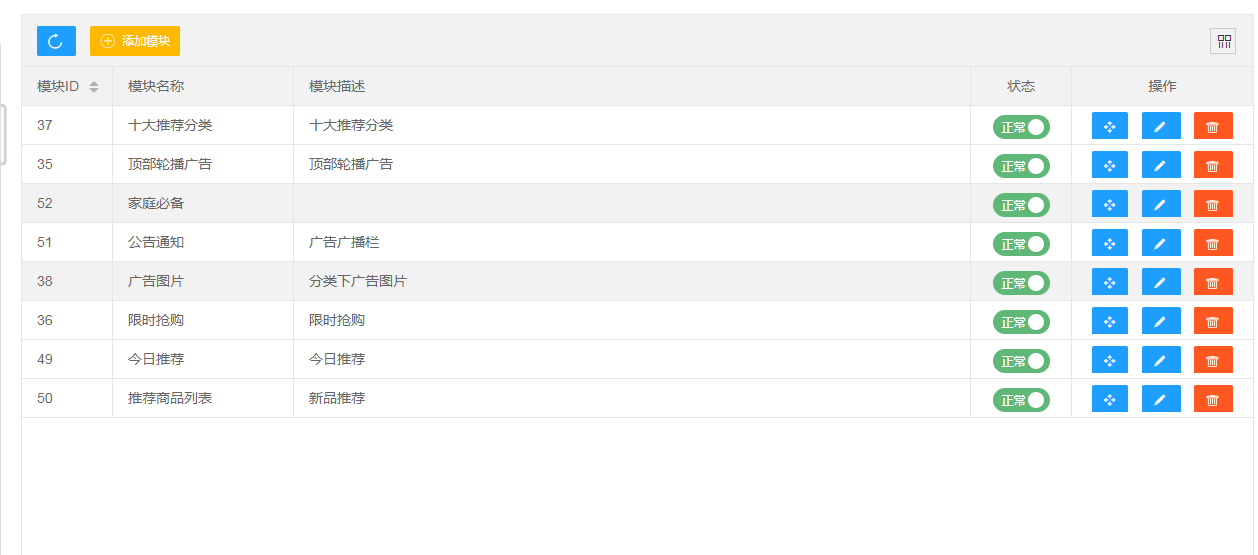The width and height of the screenshot is (1258, 555).
Task: Sort ascending by 模块ID up arrow
Action: tap(94, 83)
